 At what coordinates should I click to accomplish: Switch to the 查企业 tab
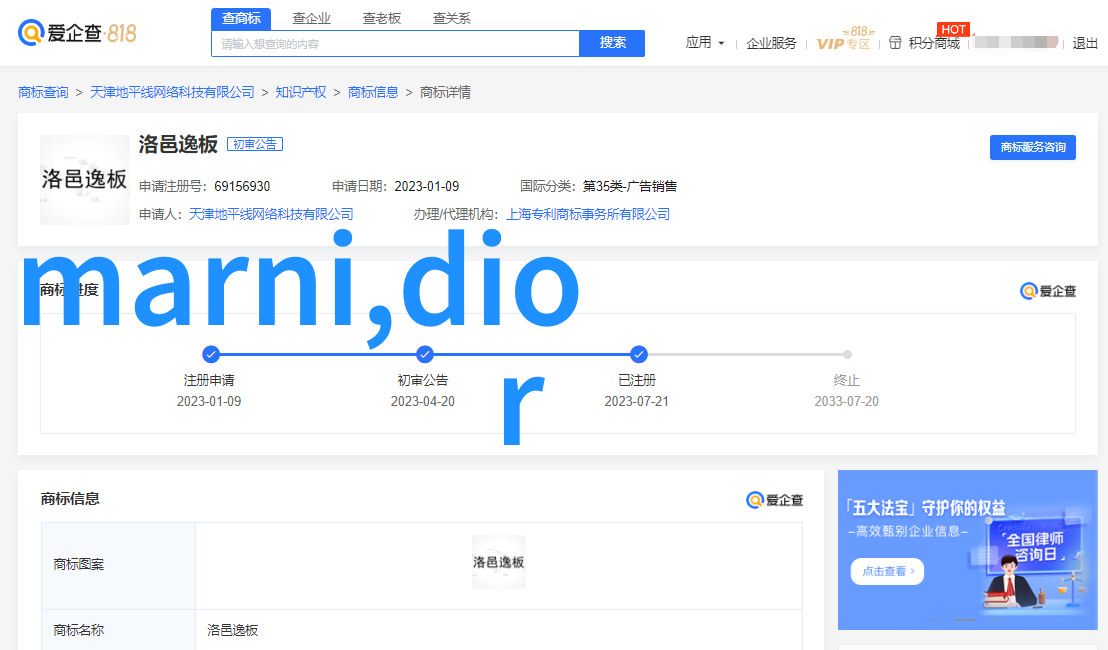(311, 18)
